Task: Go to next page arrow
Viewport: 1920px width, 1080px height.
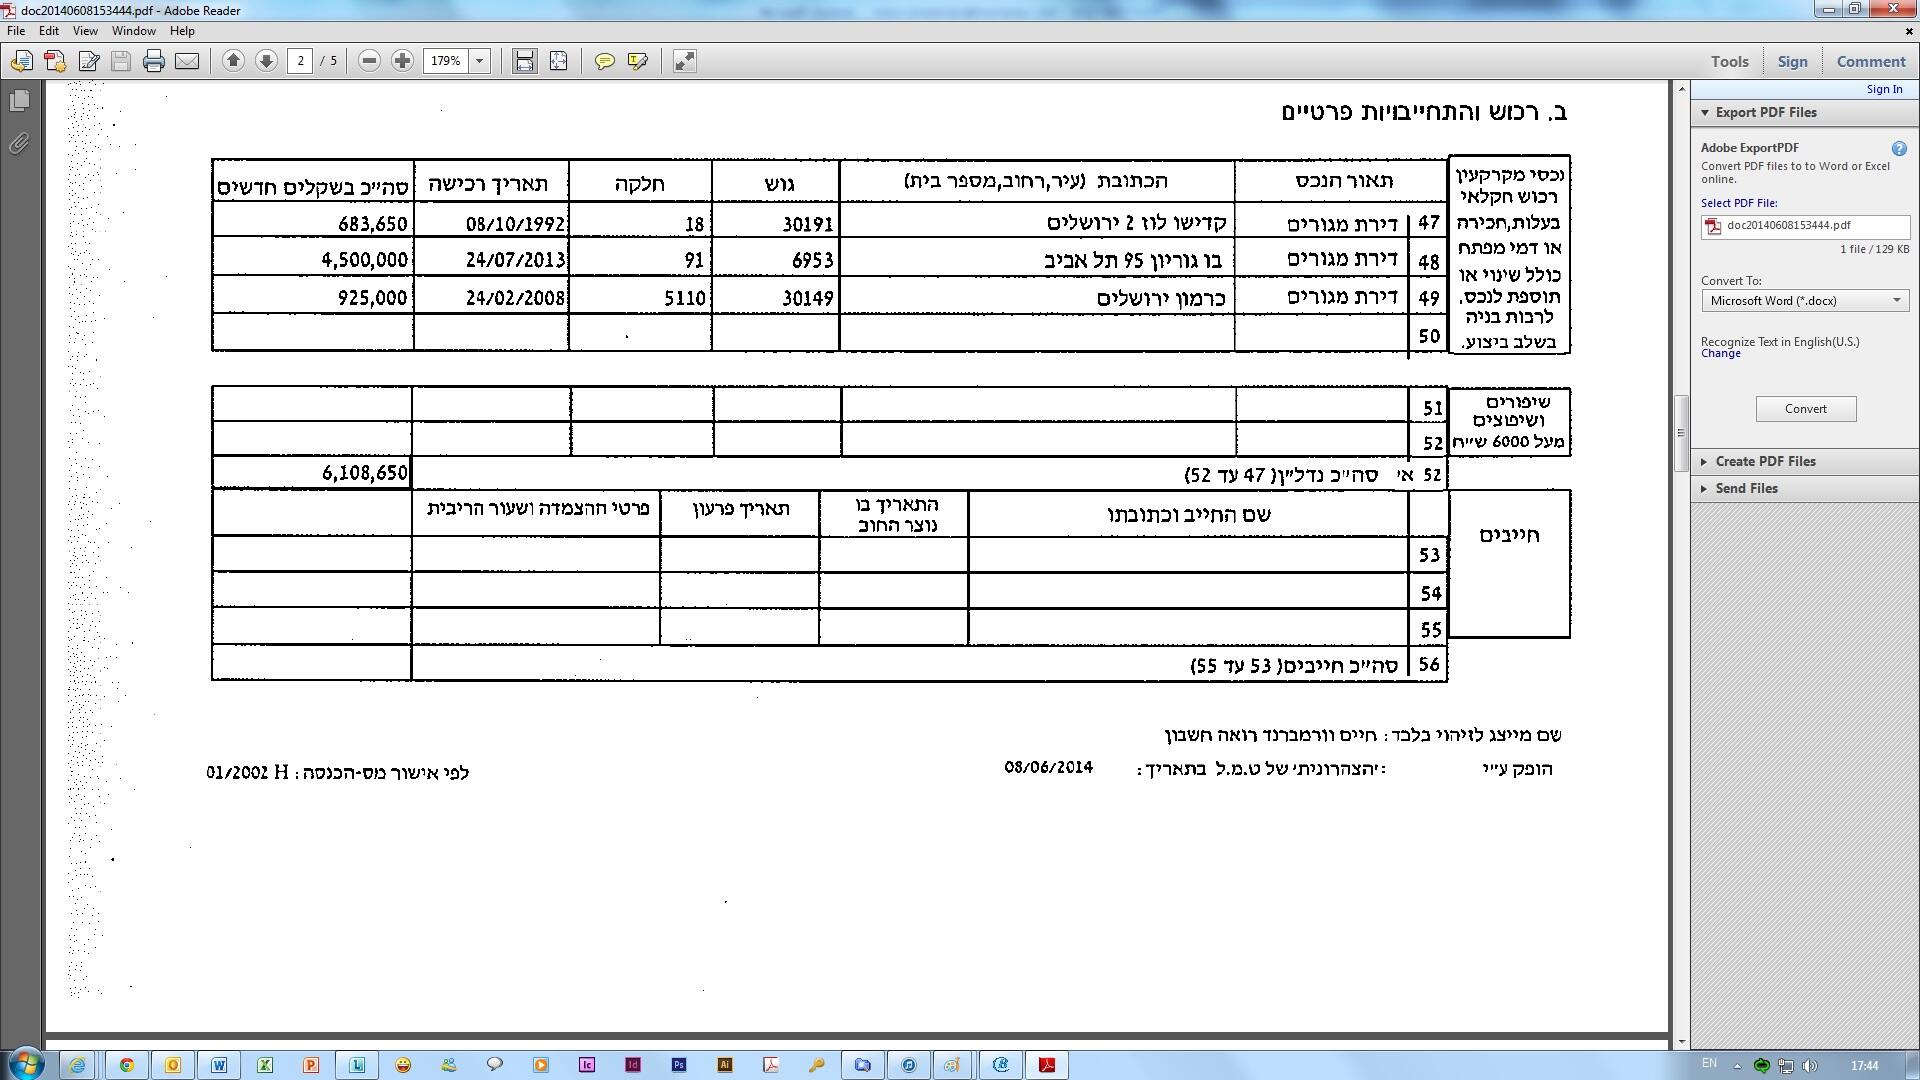Action: tap(266, 61)
